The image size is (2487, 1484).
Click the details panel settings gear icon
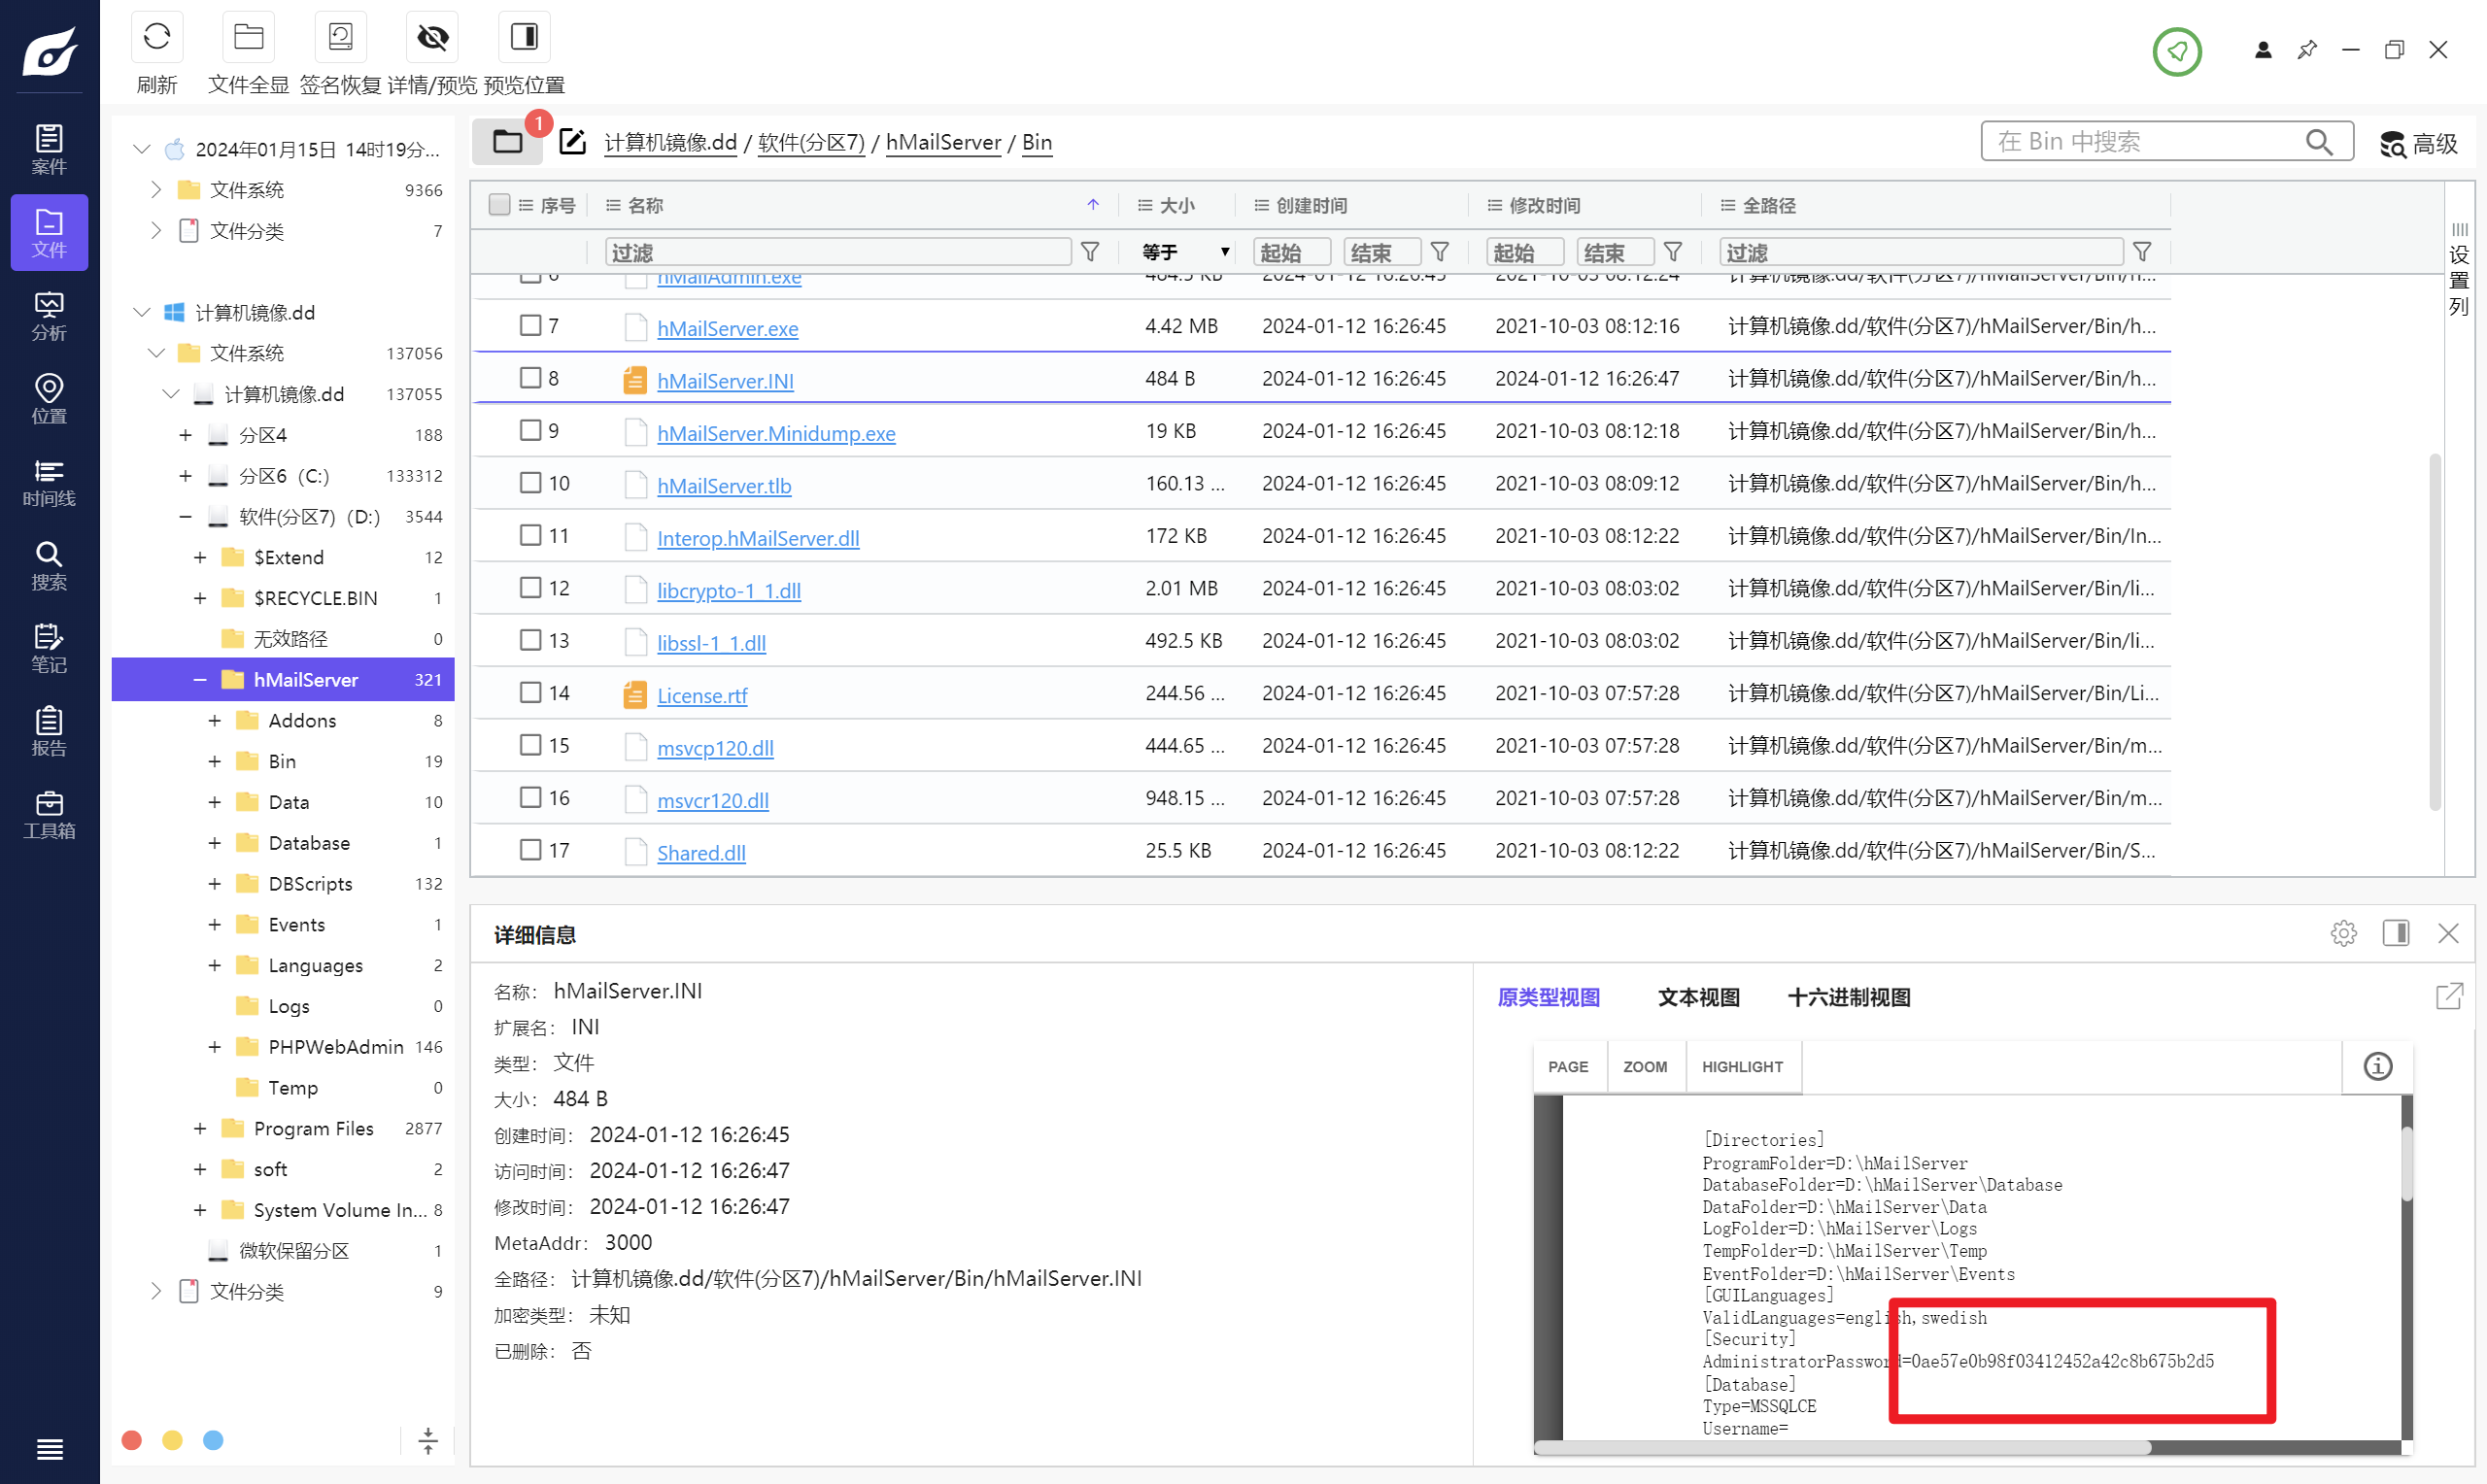(2343, 933)
